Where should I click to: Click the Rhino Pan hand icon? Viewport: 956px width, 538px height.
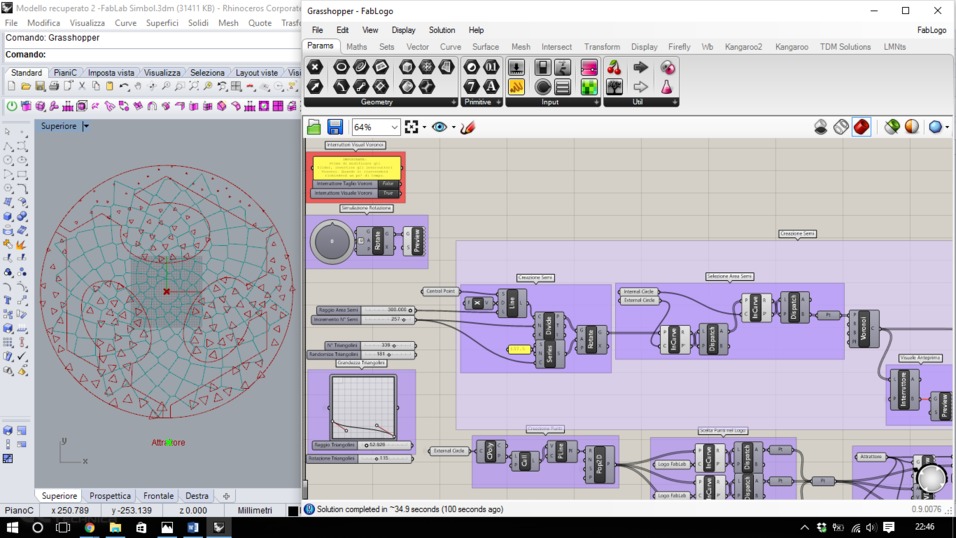[x=138, y=87]
